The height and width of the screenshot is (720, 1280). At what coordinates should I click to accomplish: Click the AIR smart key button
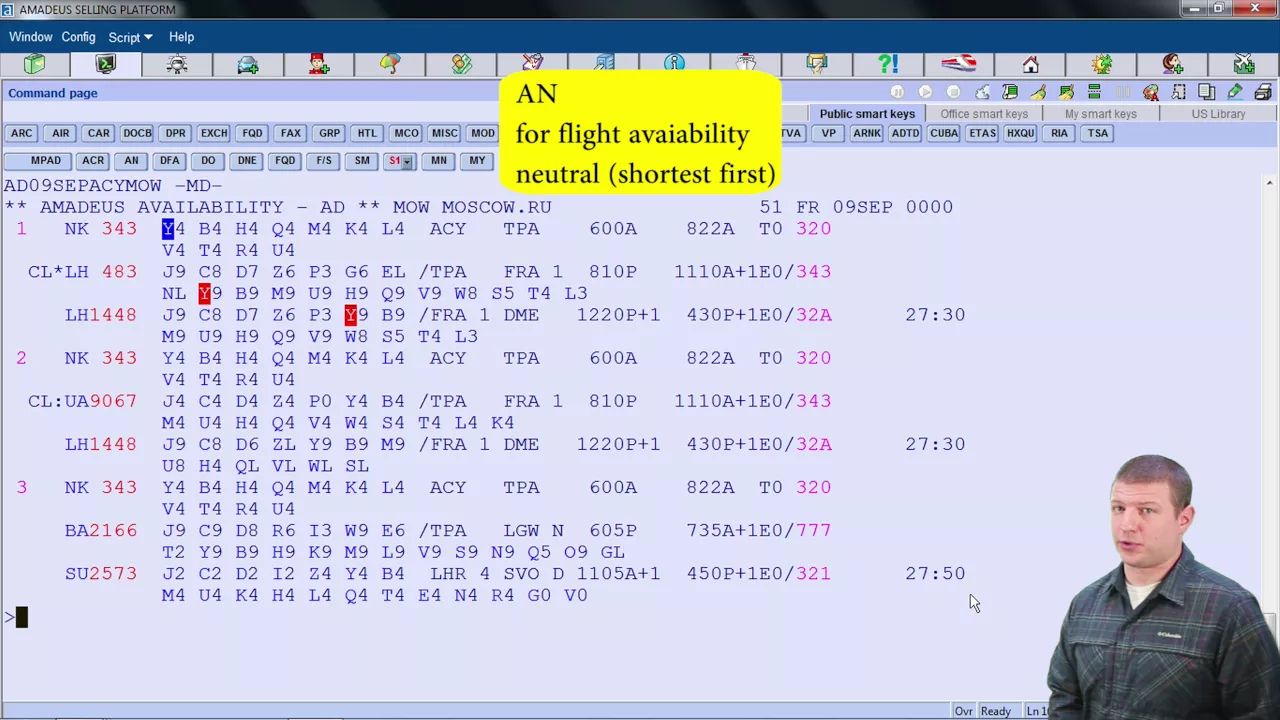point(60,133)
